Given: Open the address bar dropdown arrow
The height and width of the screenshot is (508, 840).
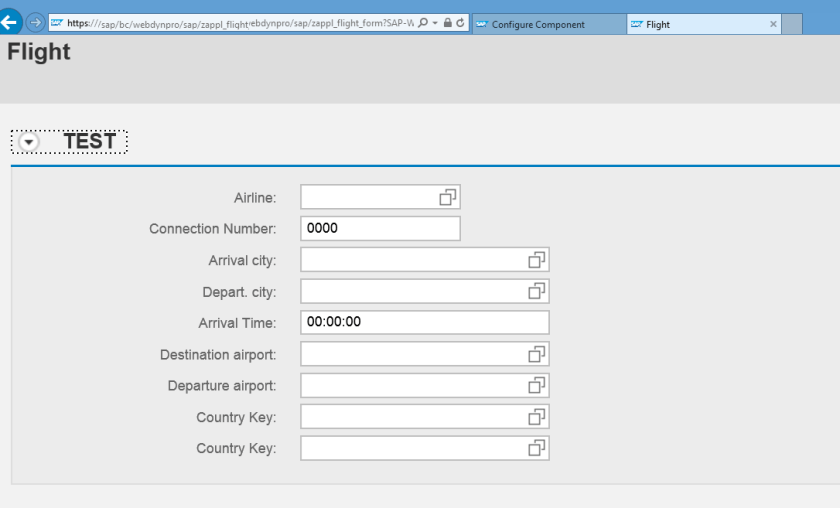Looking at the screenshot, I should 435,23.
